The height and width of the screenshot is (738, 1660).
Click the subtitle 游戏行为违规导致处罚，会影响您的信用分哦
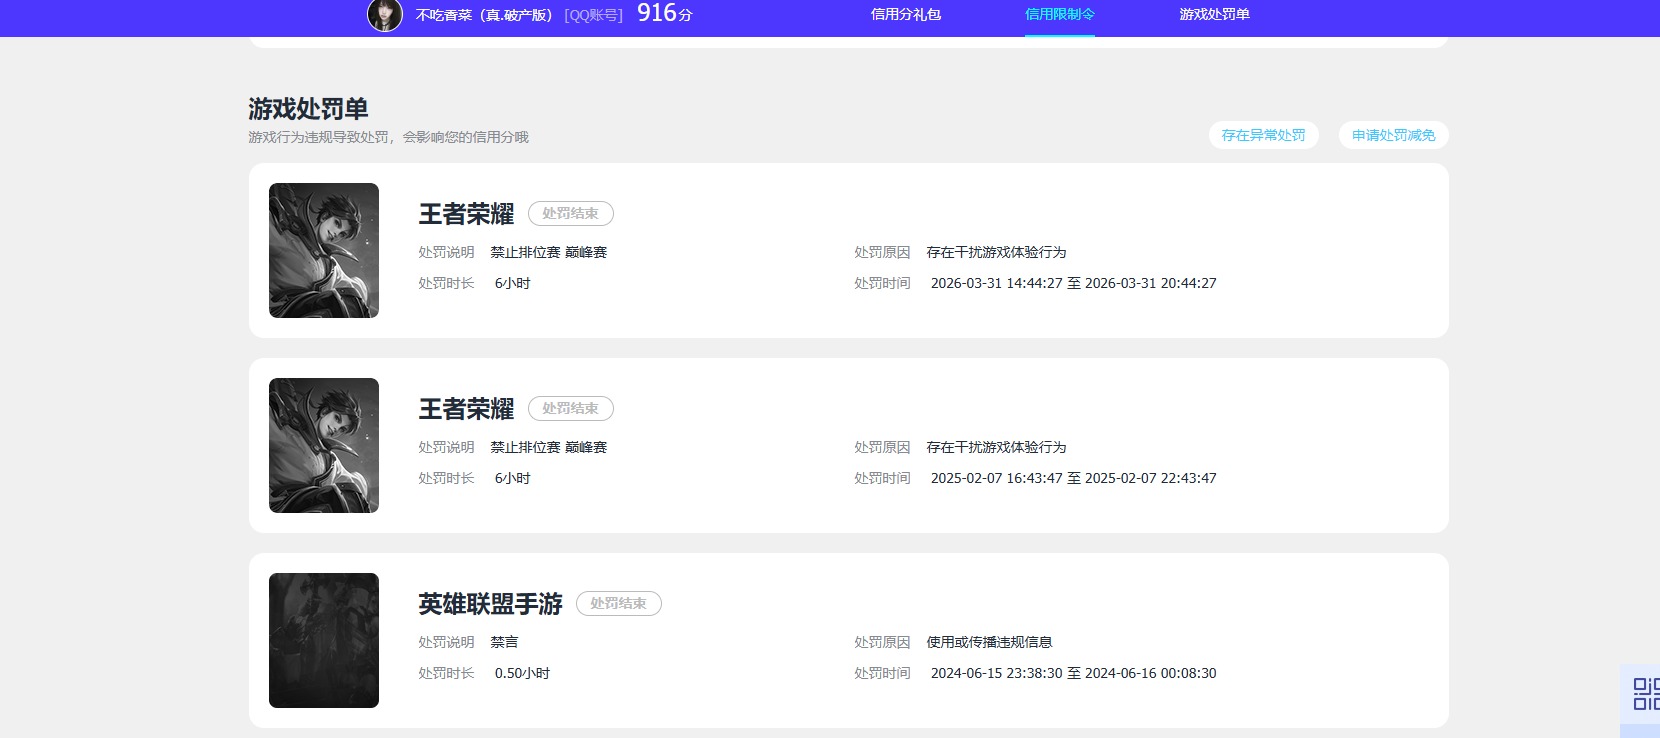[389, 137]
